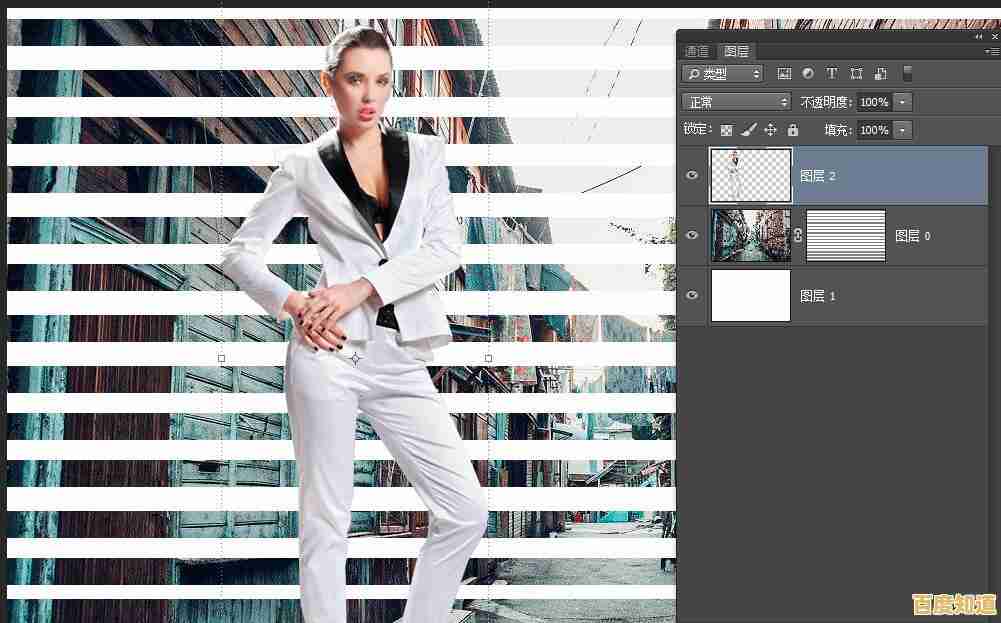Switch to the 通道 tab
1001x623 pixels.
pos(697,51)
